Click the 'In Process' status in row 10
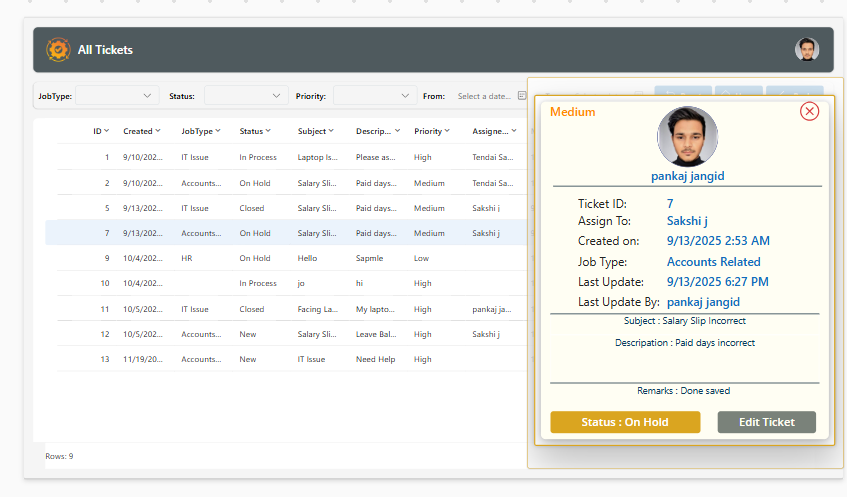The height and width of the screenshot is (497, 847). click(258, 283)
